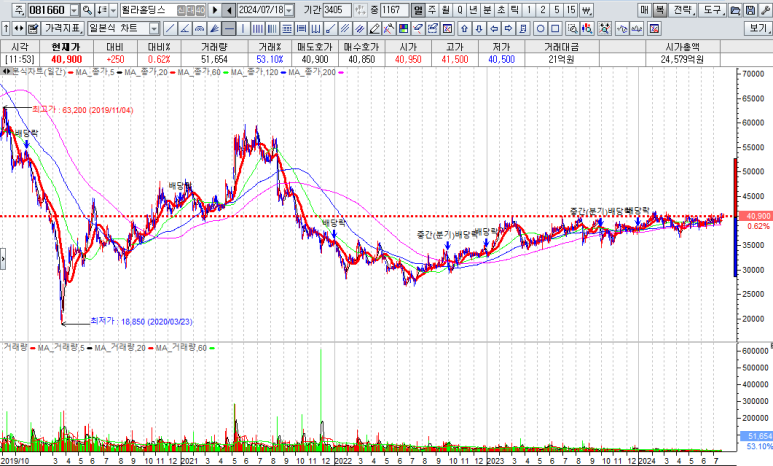Screen dimensions: 773x466
Task: Toggle the daily (일) period button
Action: point(418,9)
